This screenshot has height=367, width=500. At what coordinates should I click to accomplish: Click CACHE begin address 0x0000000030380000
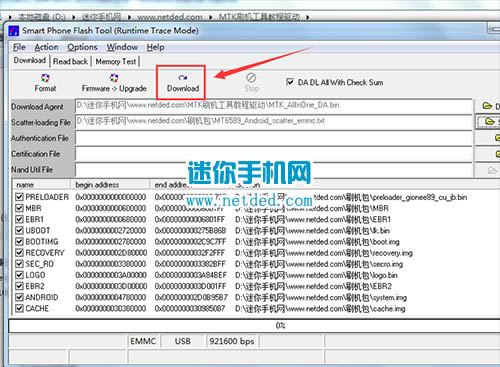pos(111,309)
